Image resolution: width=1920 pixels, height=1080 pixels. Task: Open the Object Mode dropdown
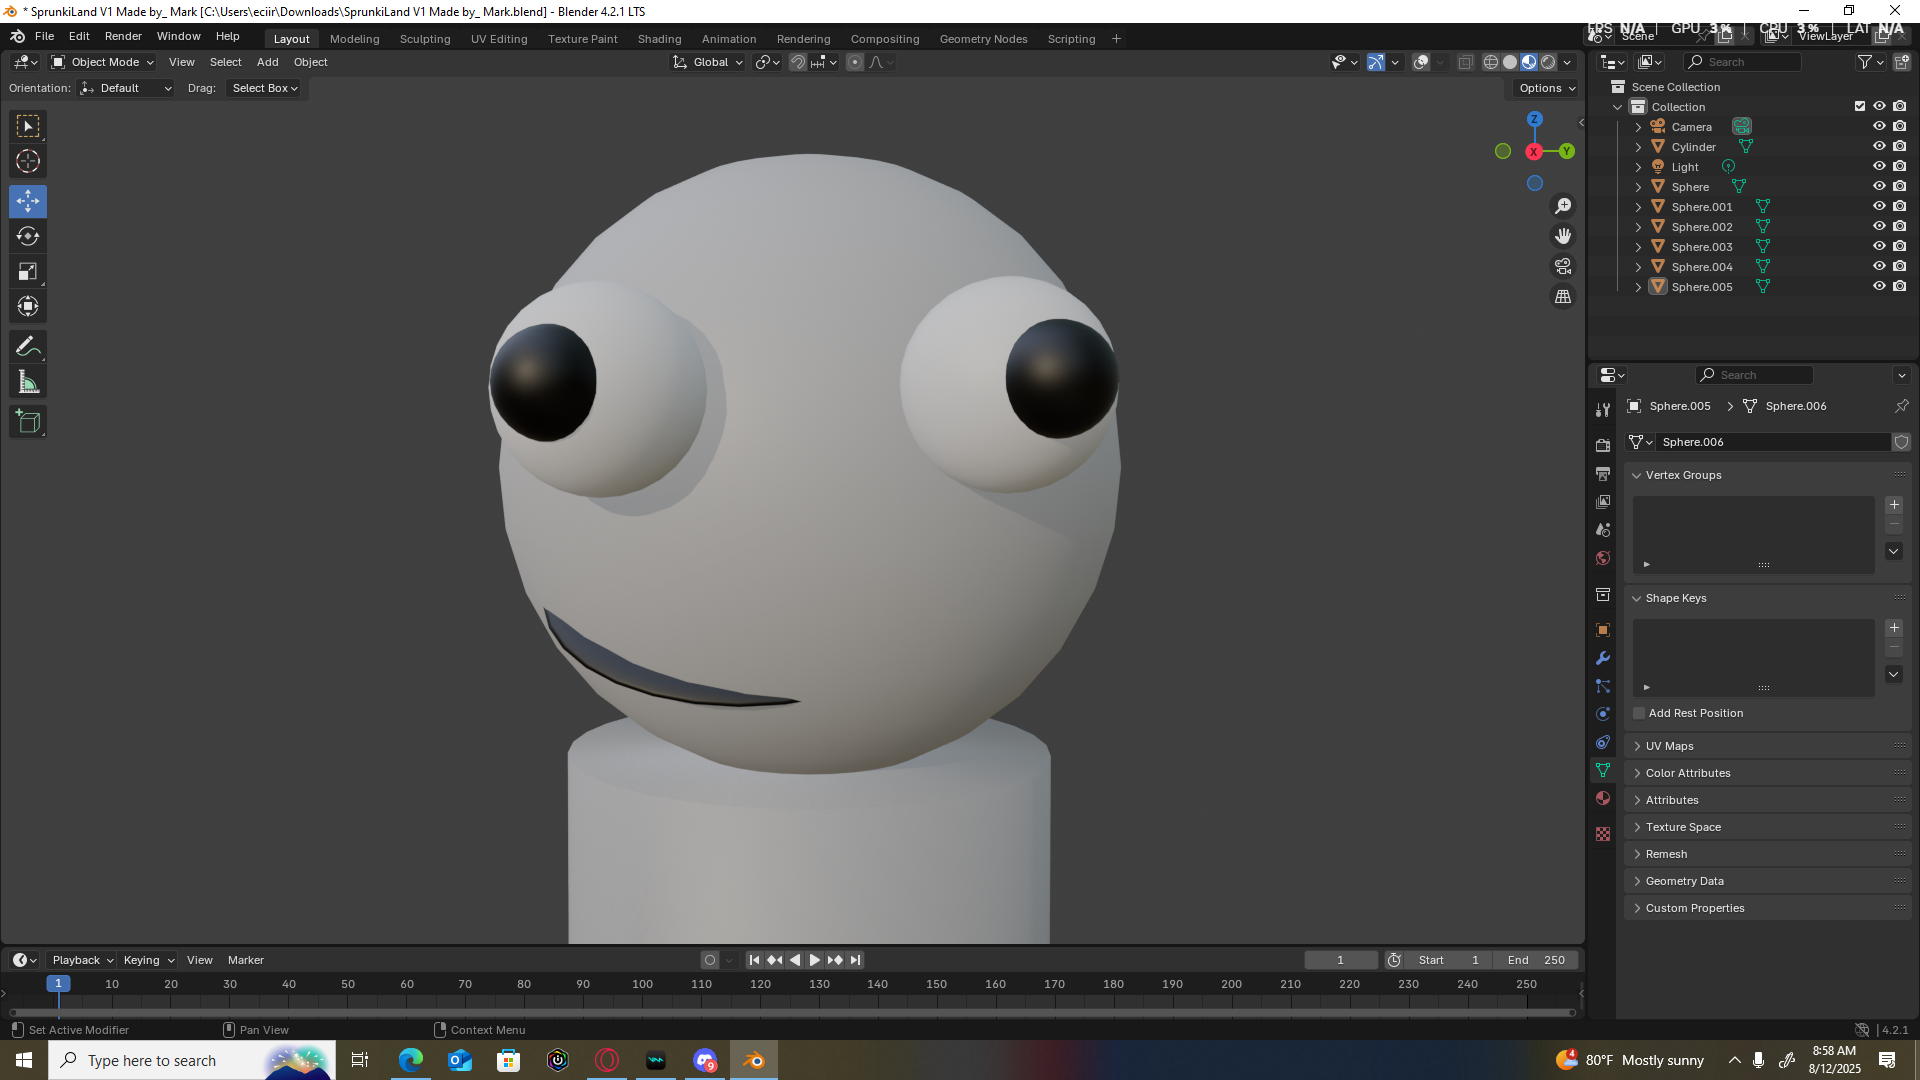coord(103,62)
